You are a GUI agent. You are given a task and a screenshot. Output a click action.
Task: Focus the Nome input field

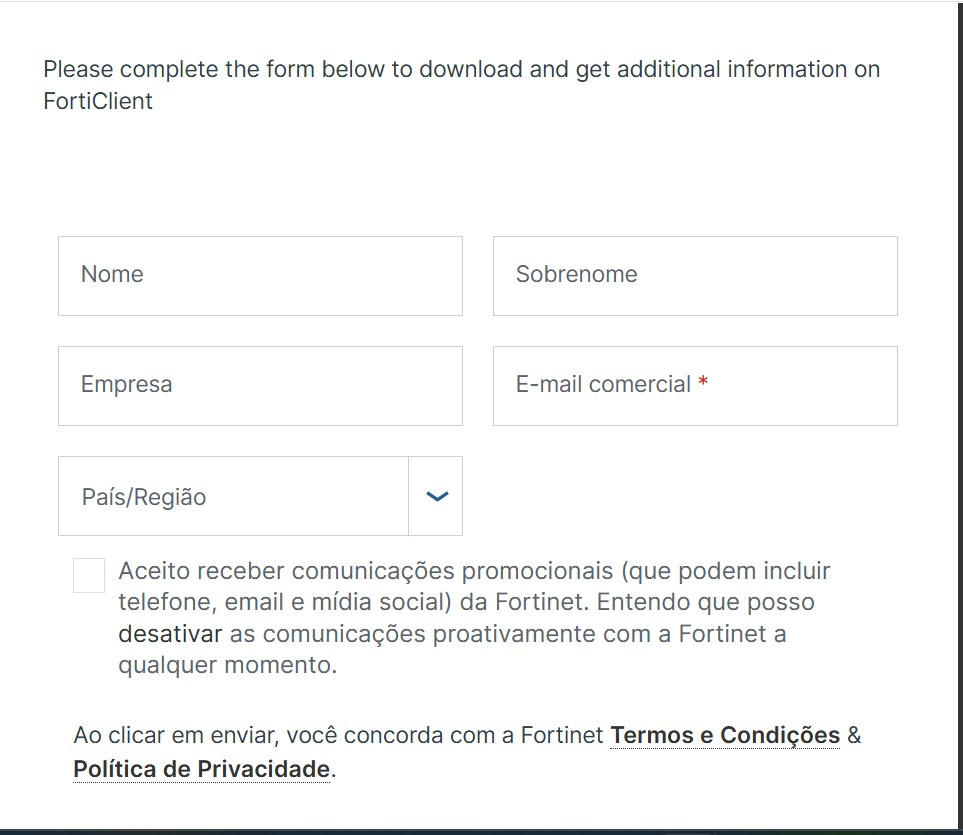[x=260, y=276]
